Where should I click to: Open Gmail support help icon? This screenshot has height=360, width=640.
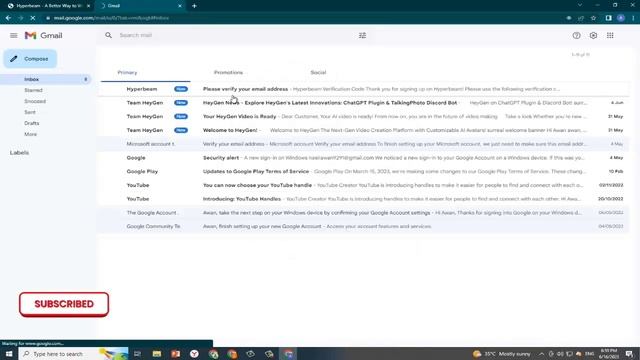(576, 36)
